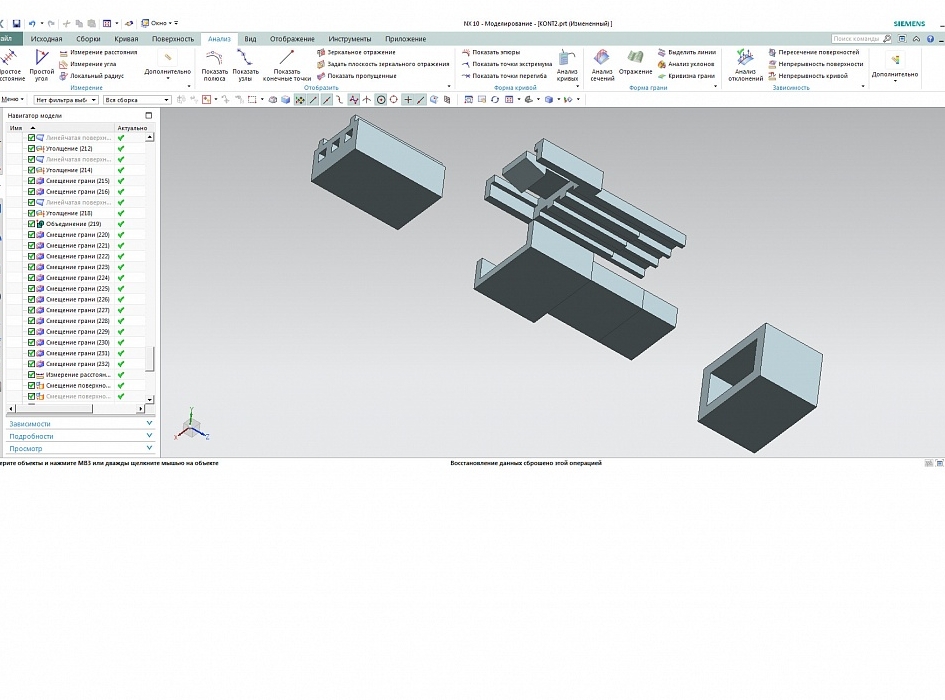Switch to the Поверхность ribbon tab
The height and width of the screenshot is (700, 945).
point(173,39)
